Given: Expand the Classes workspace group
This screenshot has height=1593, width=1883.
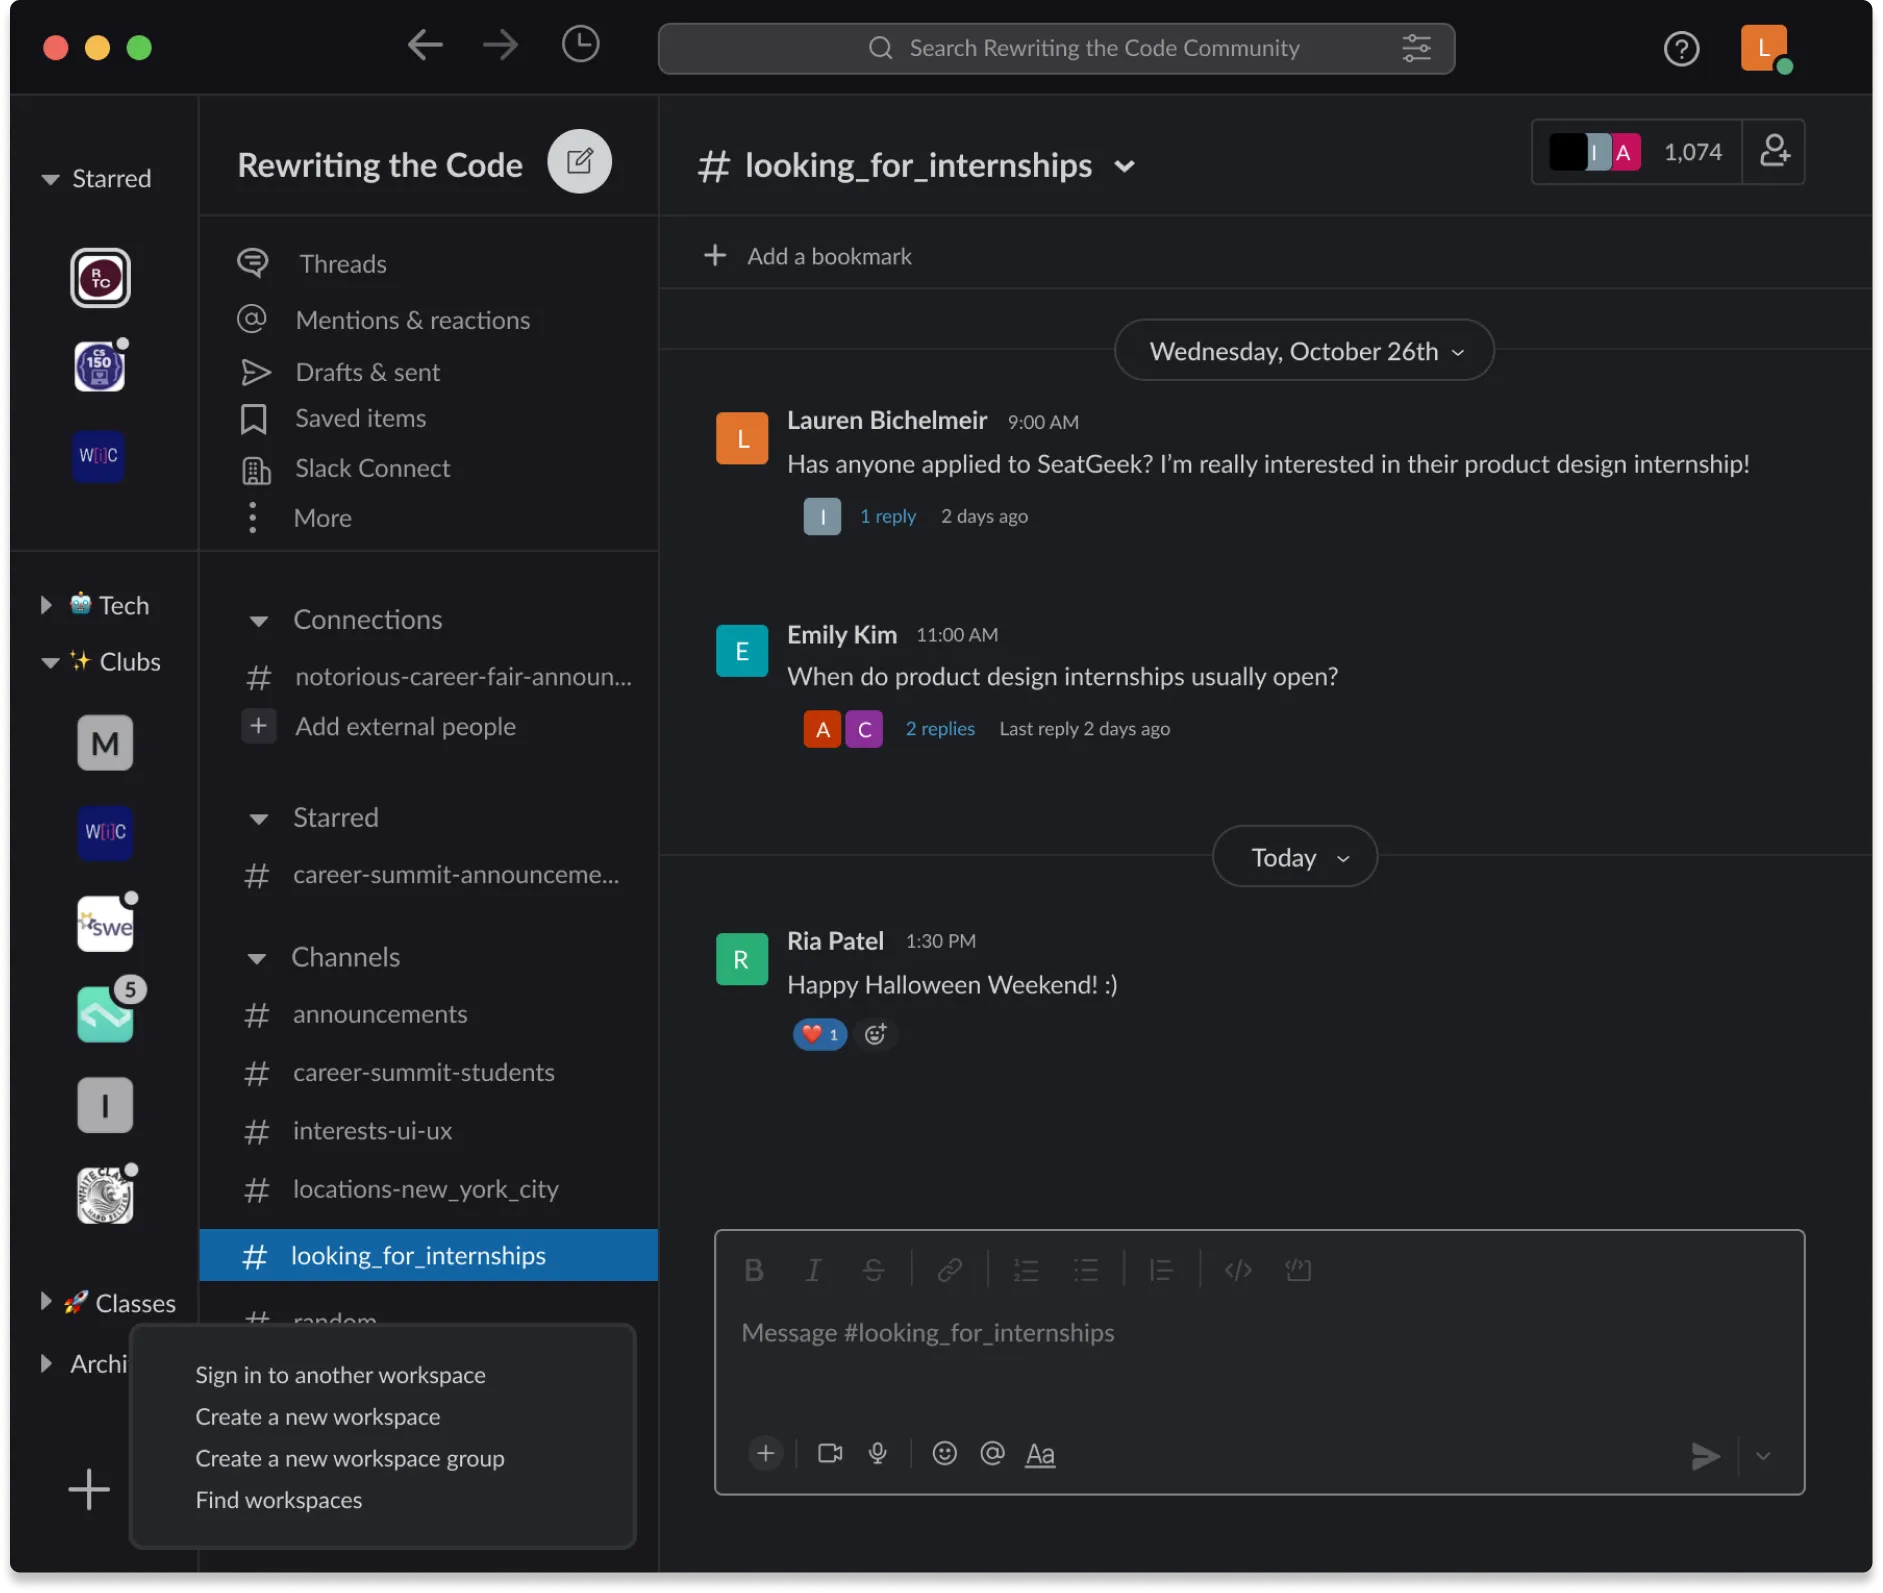Looking at the screenshot, I should 46,1301.
